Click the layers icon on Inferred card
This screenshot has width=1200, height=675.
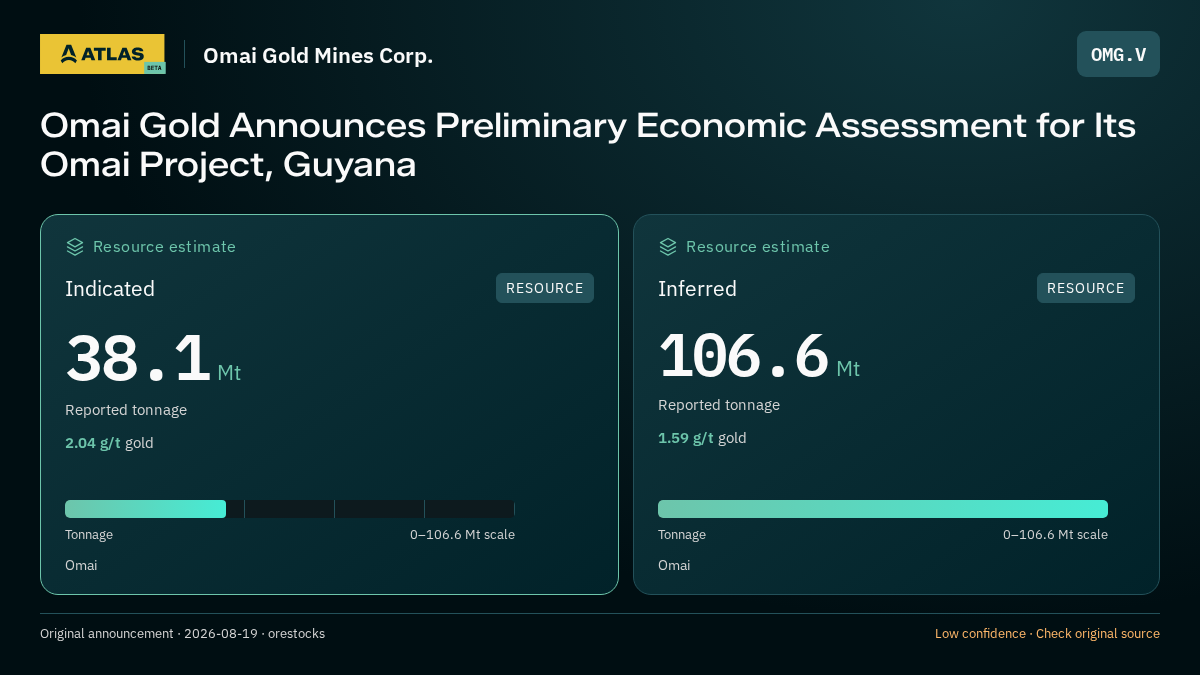click(x=668, y=247)
